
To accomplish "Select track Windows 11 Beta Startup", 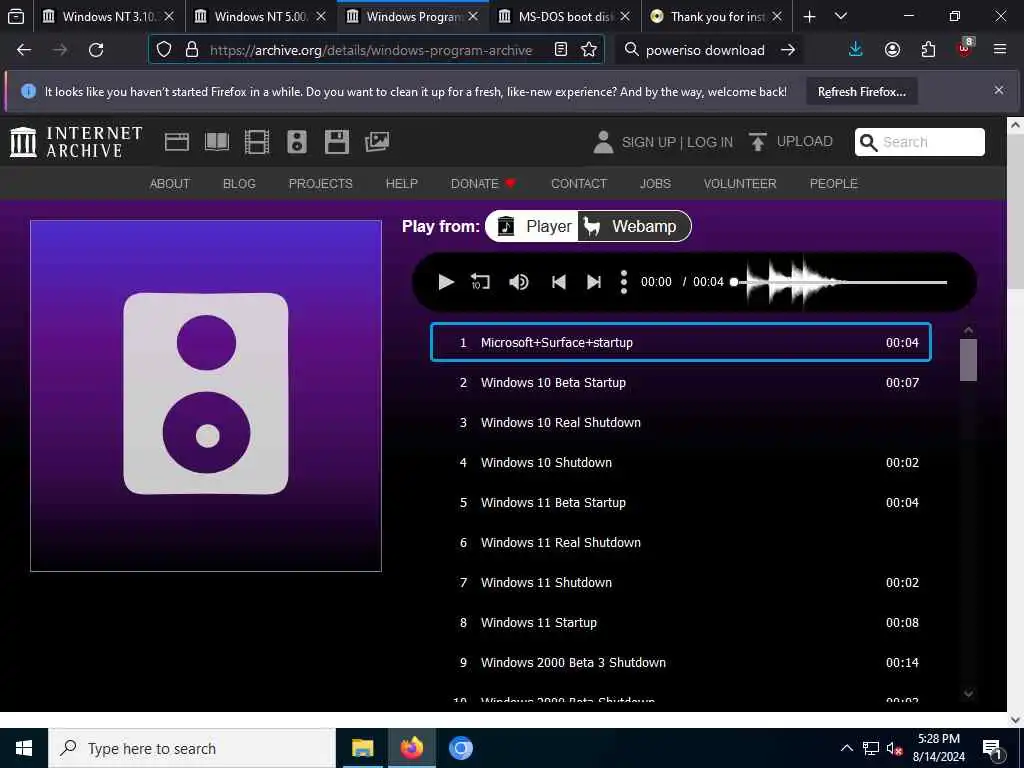I will 680,502.
